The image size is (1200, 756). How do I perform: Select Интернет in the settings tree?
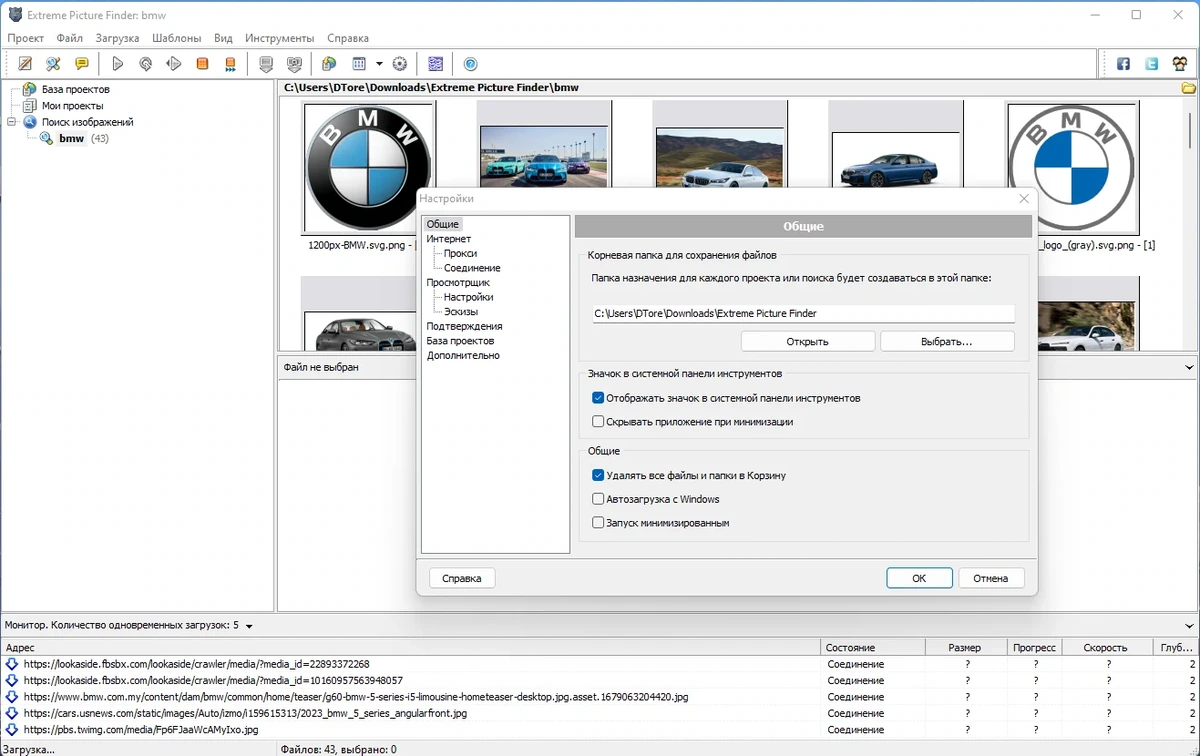(x=449, y=239)
